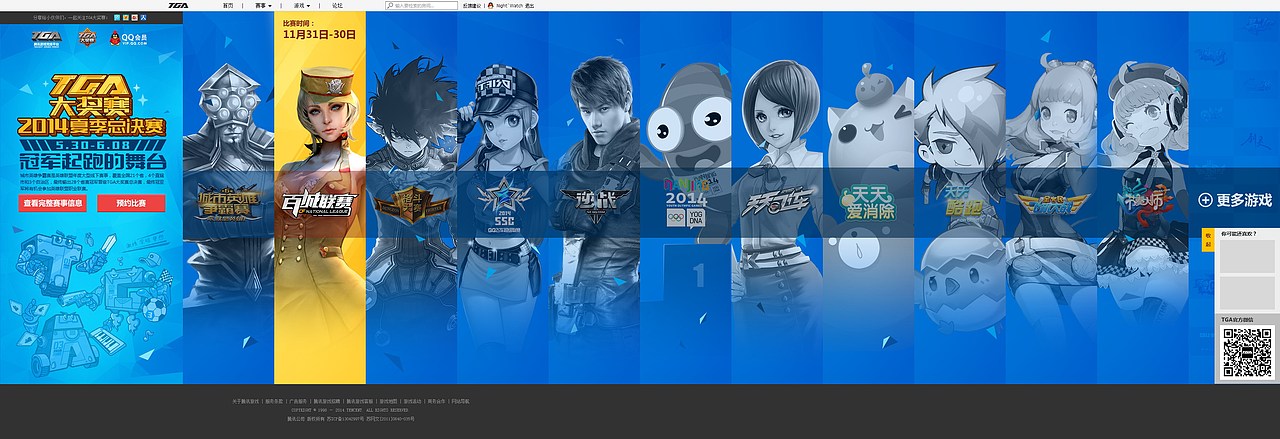
Task: Select the 百城联赛 game logo
Action: click(x=319, y=202)
